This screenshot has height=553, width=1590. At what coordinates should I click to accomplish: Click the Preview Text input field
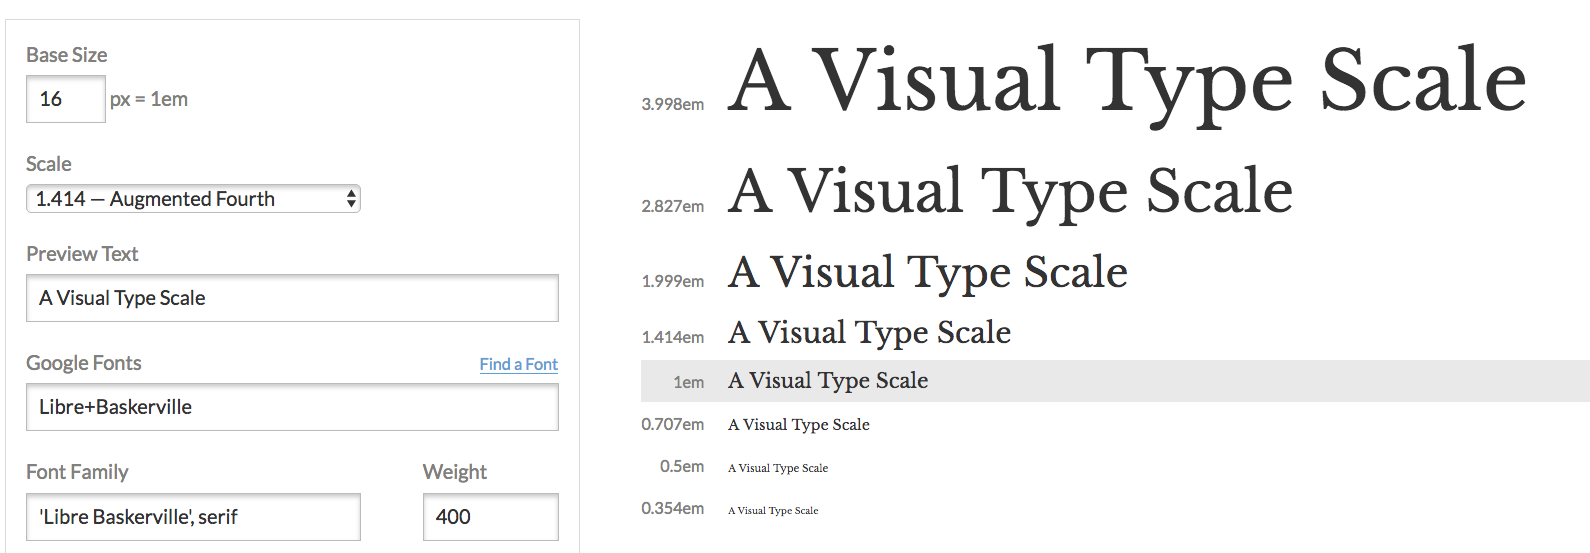click(292, 298)
